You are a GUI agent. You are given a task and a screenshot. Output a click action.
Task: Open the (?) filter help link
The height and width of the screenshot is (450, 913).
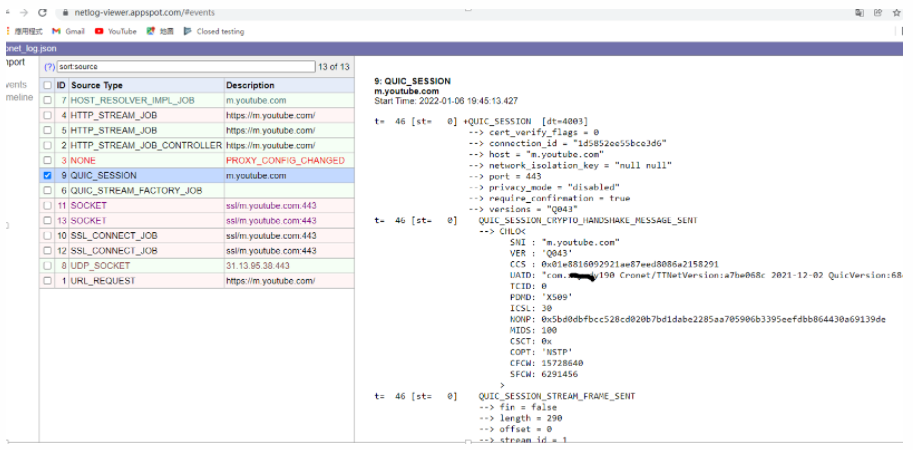coord(49,67)
